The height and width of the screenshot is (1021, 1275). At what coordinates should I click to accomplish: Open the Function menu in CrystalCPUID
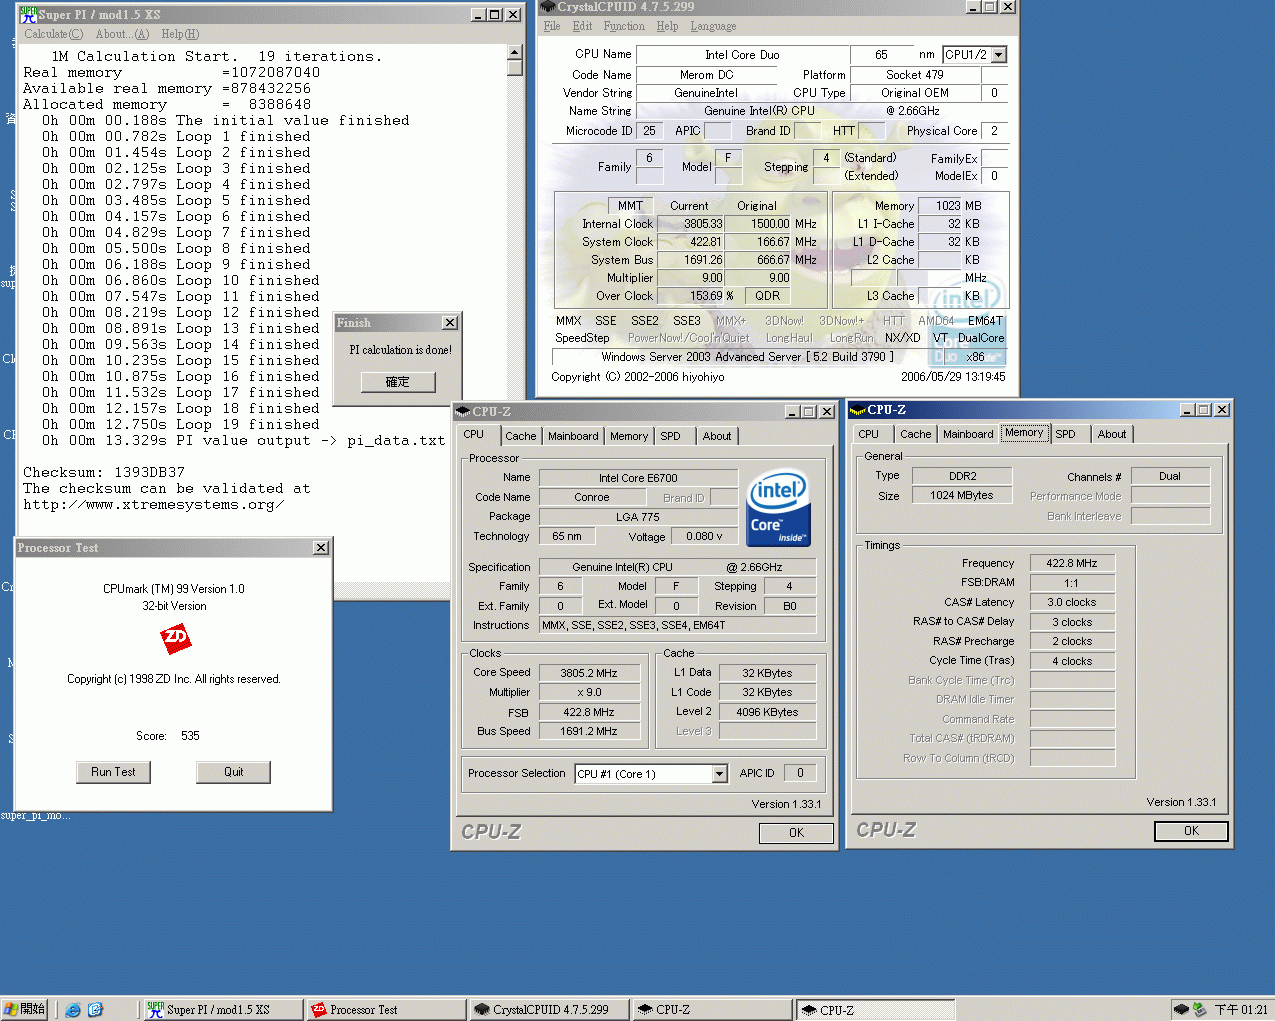point(624,26)
